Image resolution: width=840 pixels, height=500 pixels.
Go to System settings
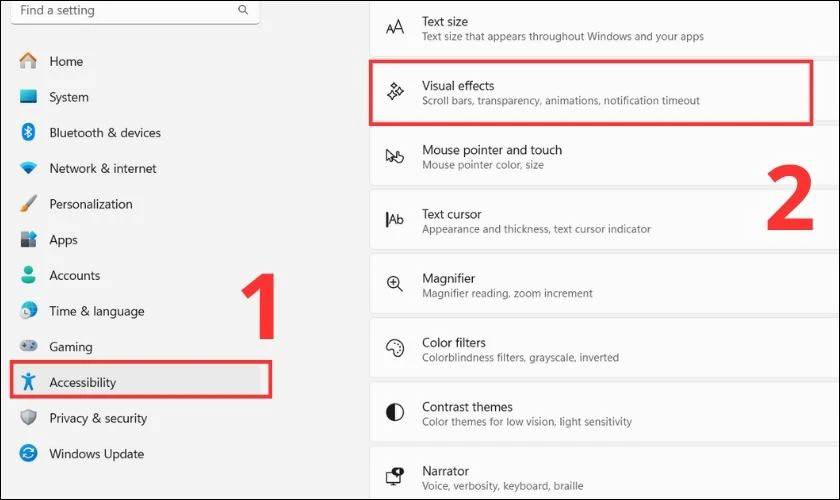tap(135, 97)
